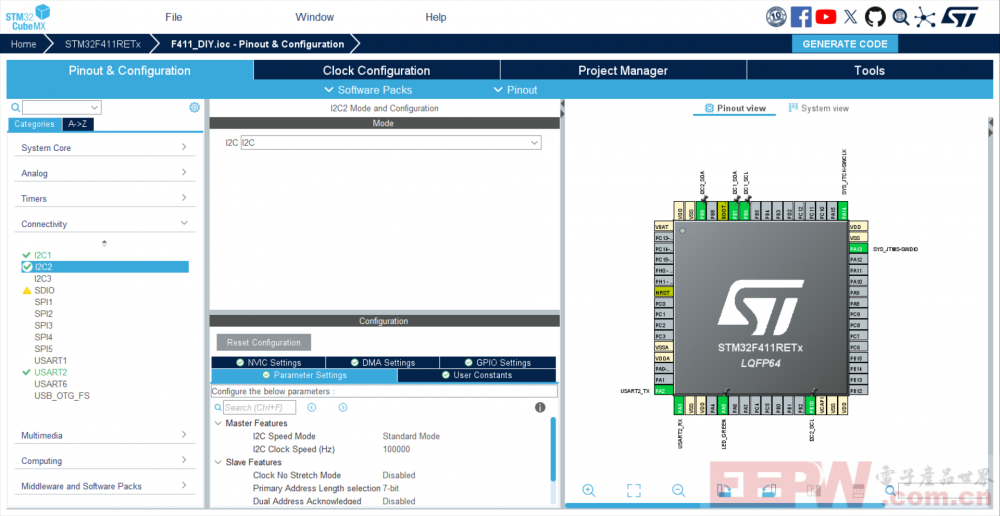Open the X (Twitter) icon in the header

click(850, 17)
